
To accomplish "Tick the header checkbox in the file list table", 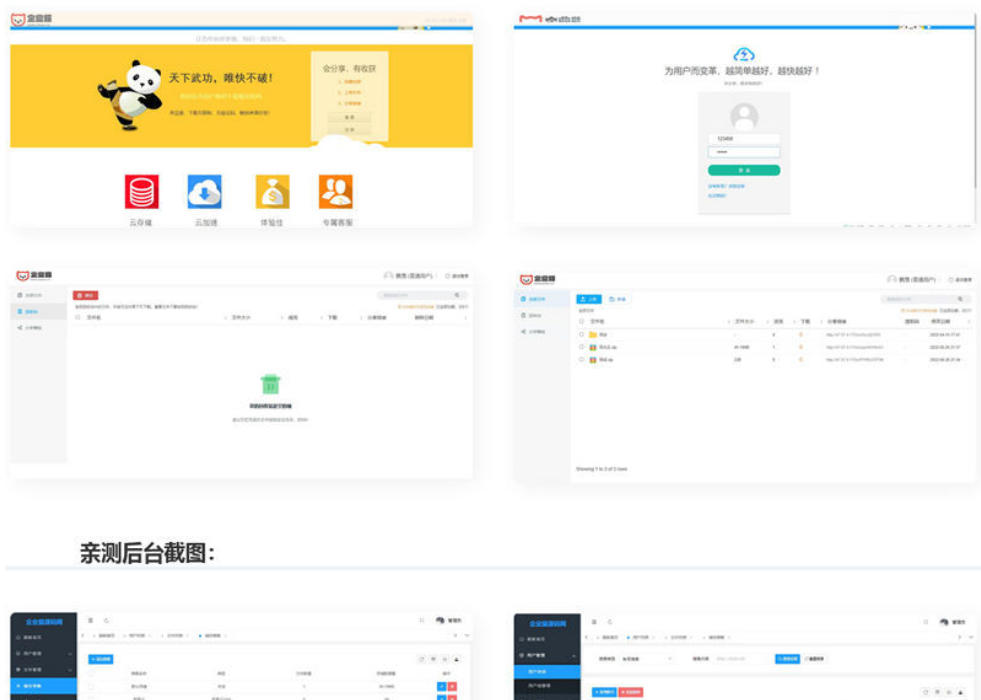I will [x=581, y=322].
